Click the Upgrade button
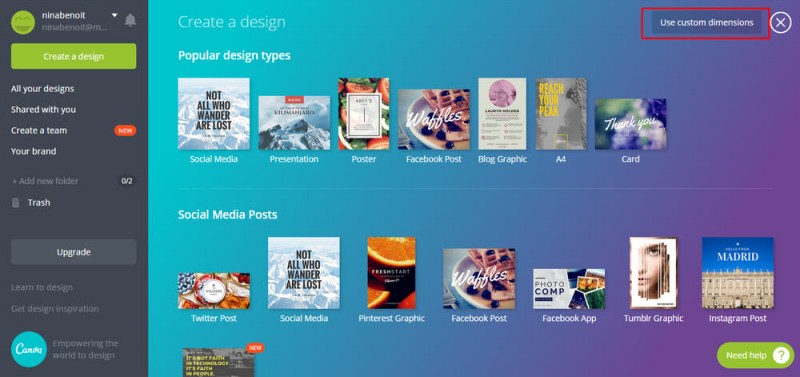800x377 pixels. (x=73, y=252)
